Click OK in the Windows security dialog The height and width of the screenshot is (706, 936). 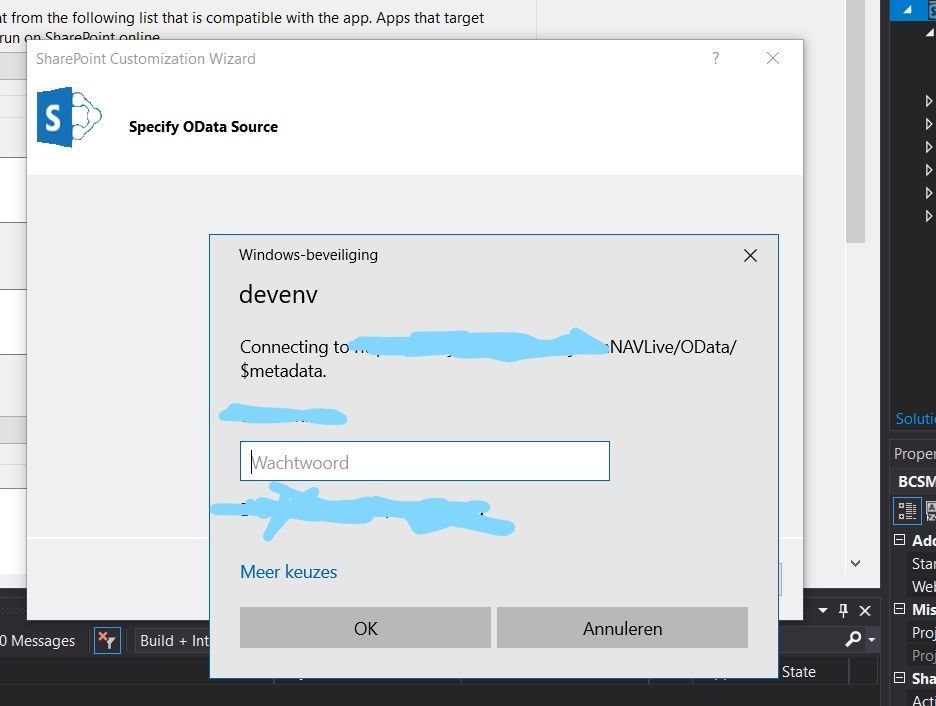[x=365, y=628]
